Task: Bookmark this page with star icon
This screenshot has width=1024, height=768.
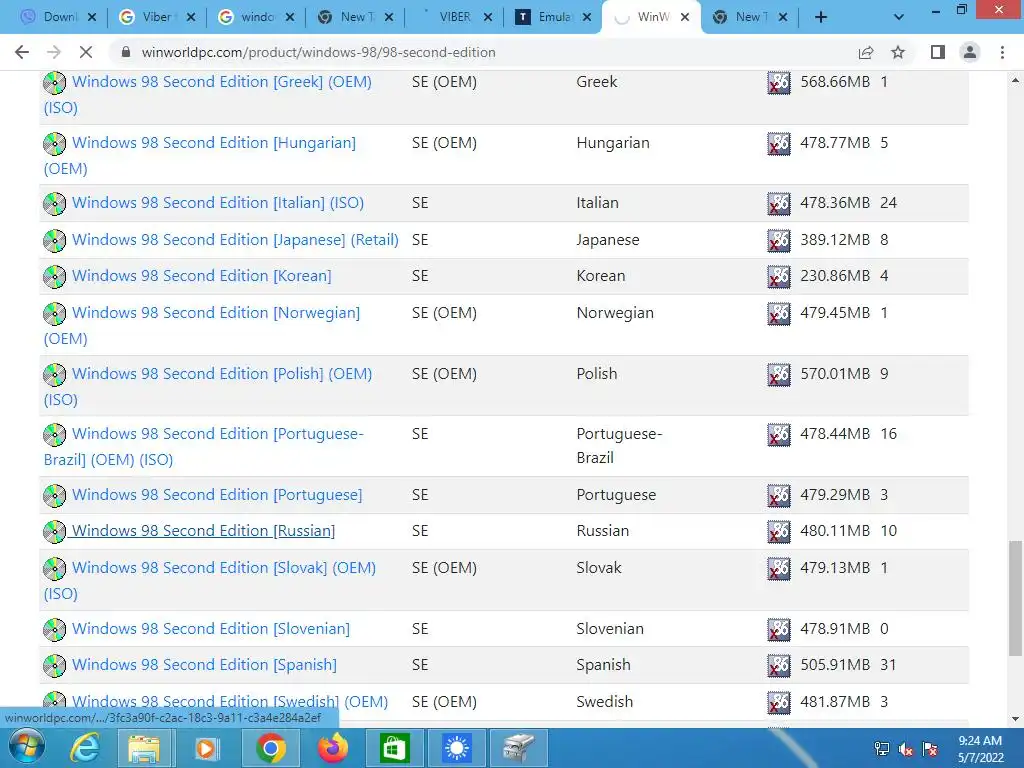Action: coord(898,52)
